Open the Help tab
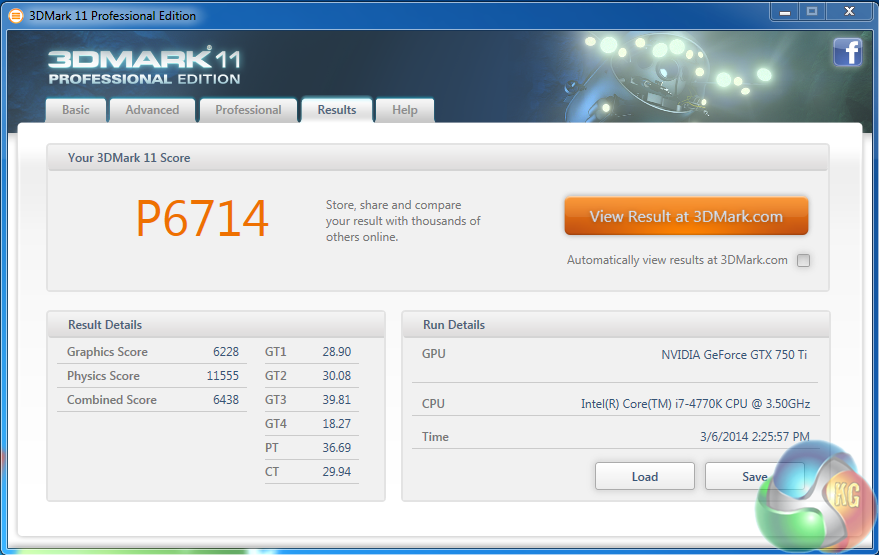The width and height of the screenshot is (879, 555). (x=405, y=110)
